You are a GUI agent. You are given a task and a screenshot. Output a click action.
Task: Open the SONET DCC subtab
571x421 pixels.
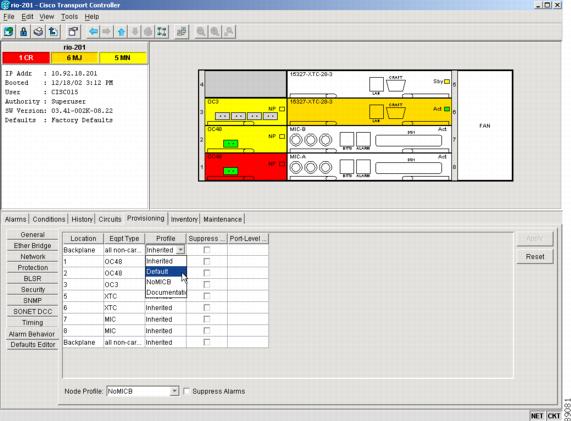click(32, 311)
